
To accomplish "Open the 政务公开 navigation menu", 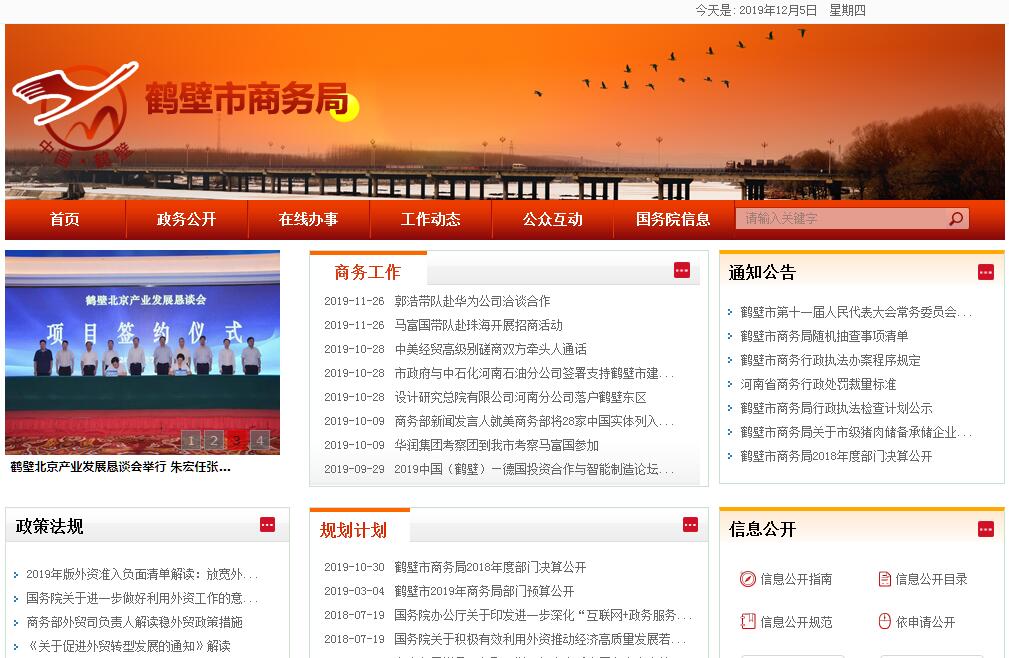I will tap(186, 219).
